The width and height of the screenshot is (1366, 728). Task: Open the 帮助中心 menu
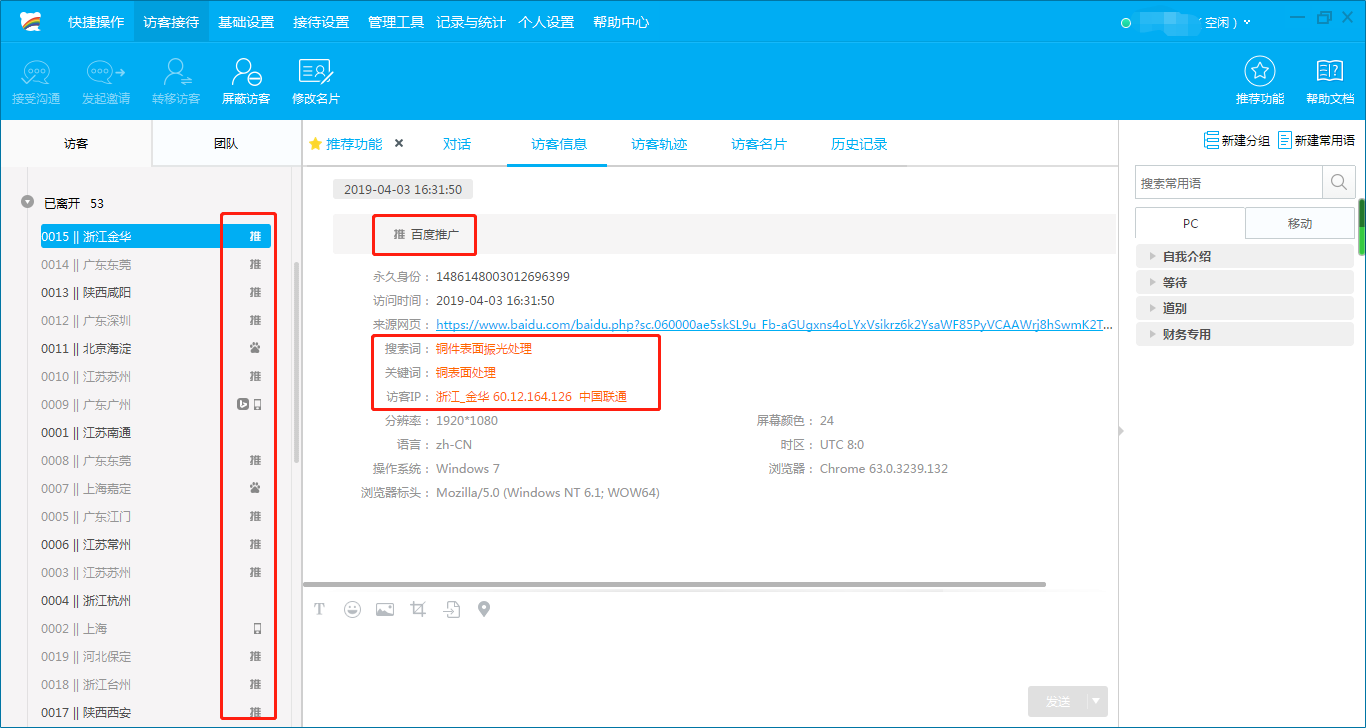[621, 22]
